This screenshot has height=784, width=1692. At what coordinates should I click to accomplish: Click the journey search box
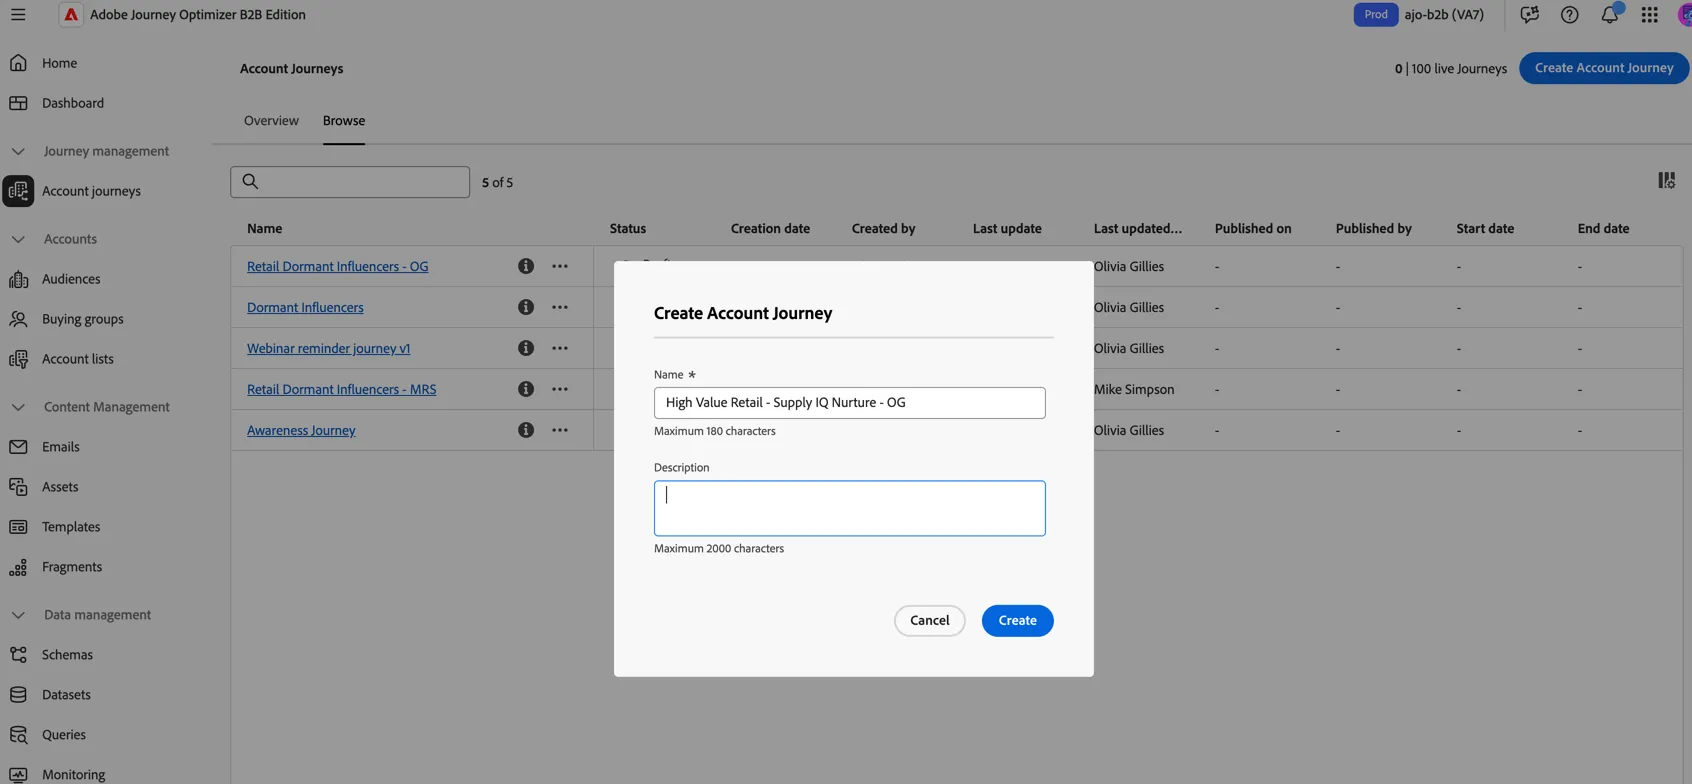tap(350, 182)
